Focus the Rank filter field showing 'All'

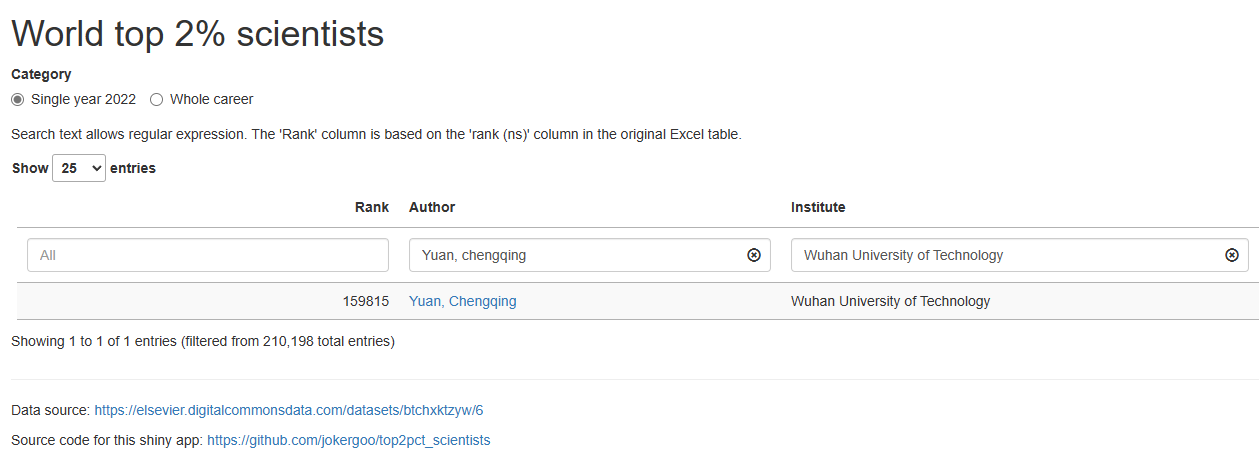207,255
